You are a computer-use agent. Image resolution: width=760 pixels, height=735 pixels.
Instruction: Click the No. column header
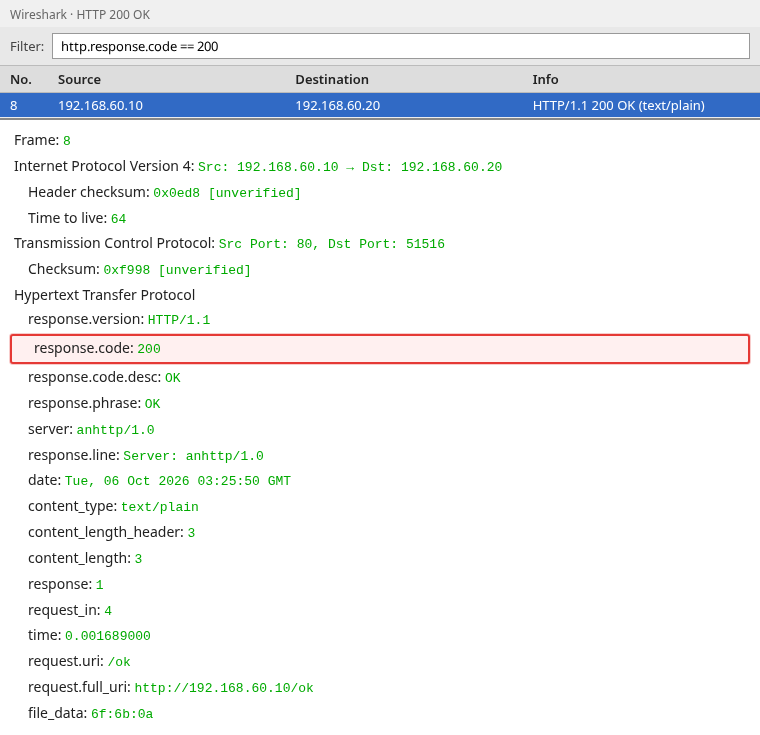pyautogui.click(x=21, y=80)
